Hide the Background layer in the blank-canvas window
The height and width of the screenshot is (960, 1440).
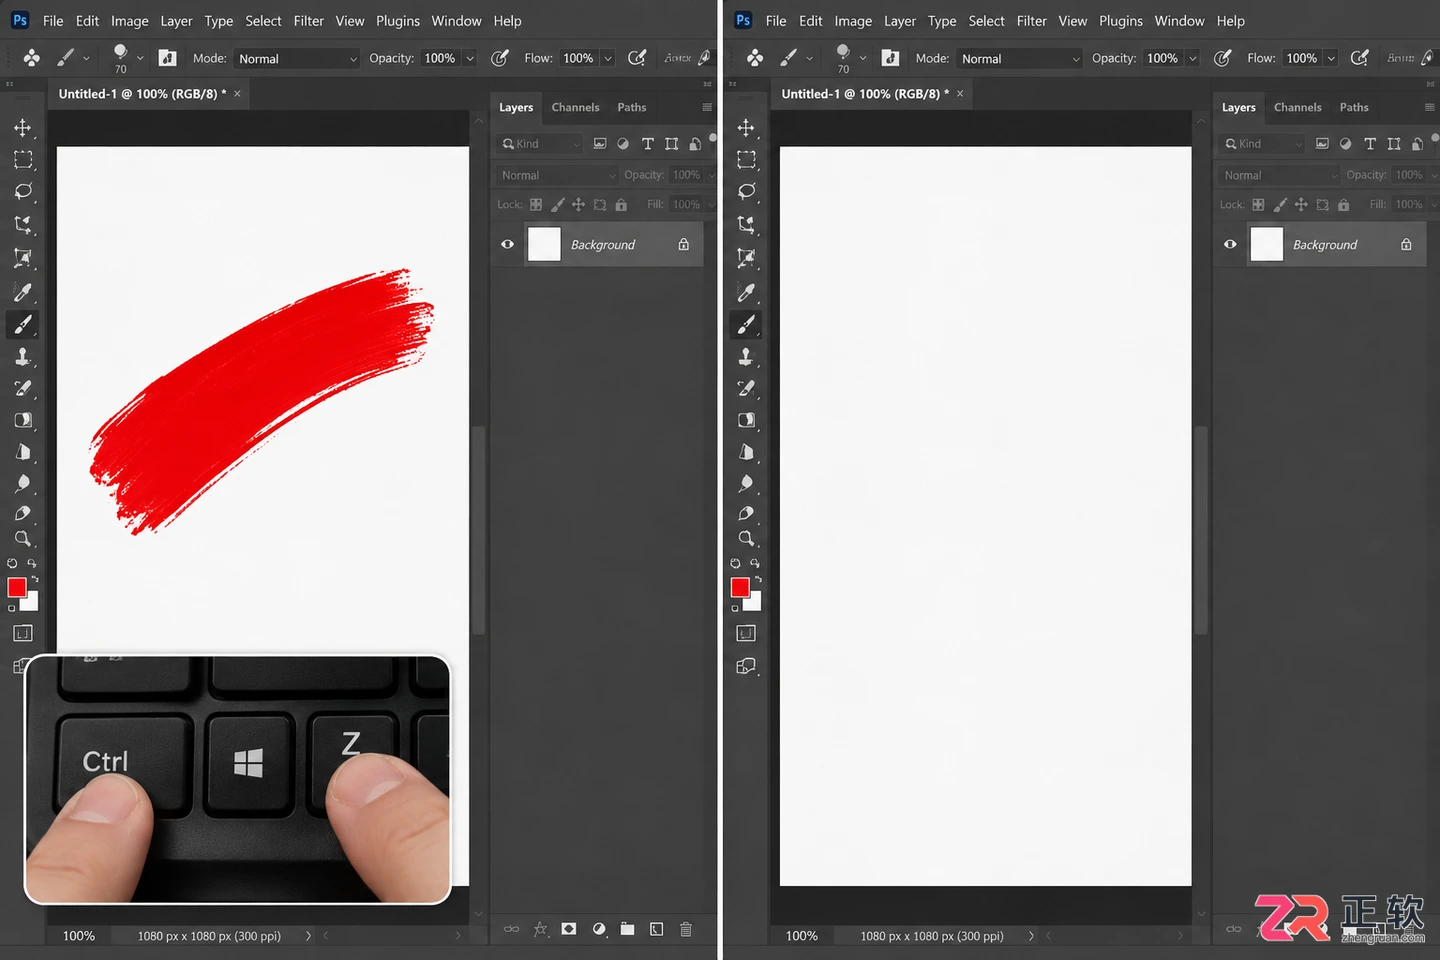[x=1230, y=244]
